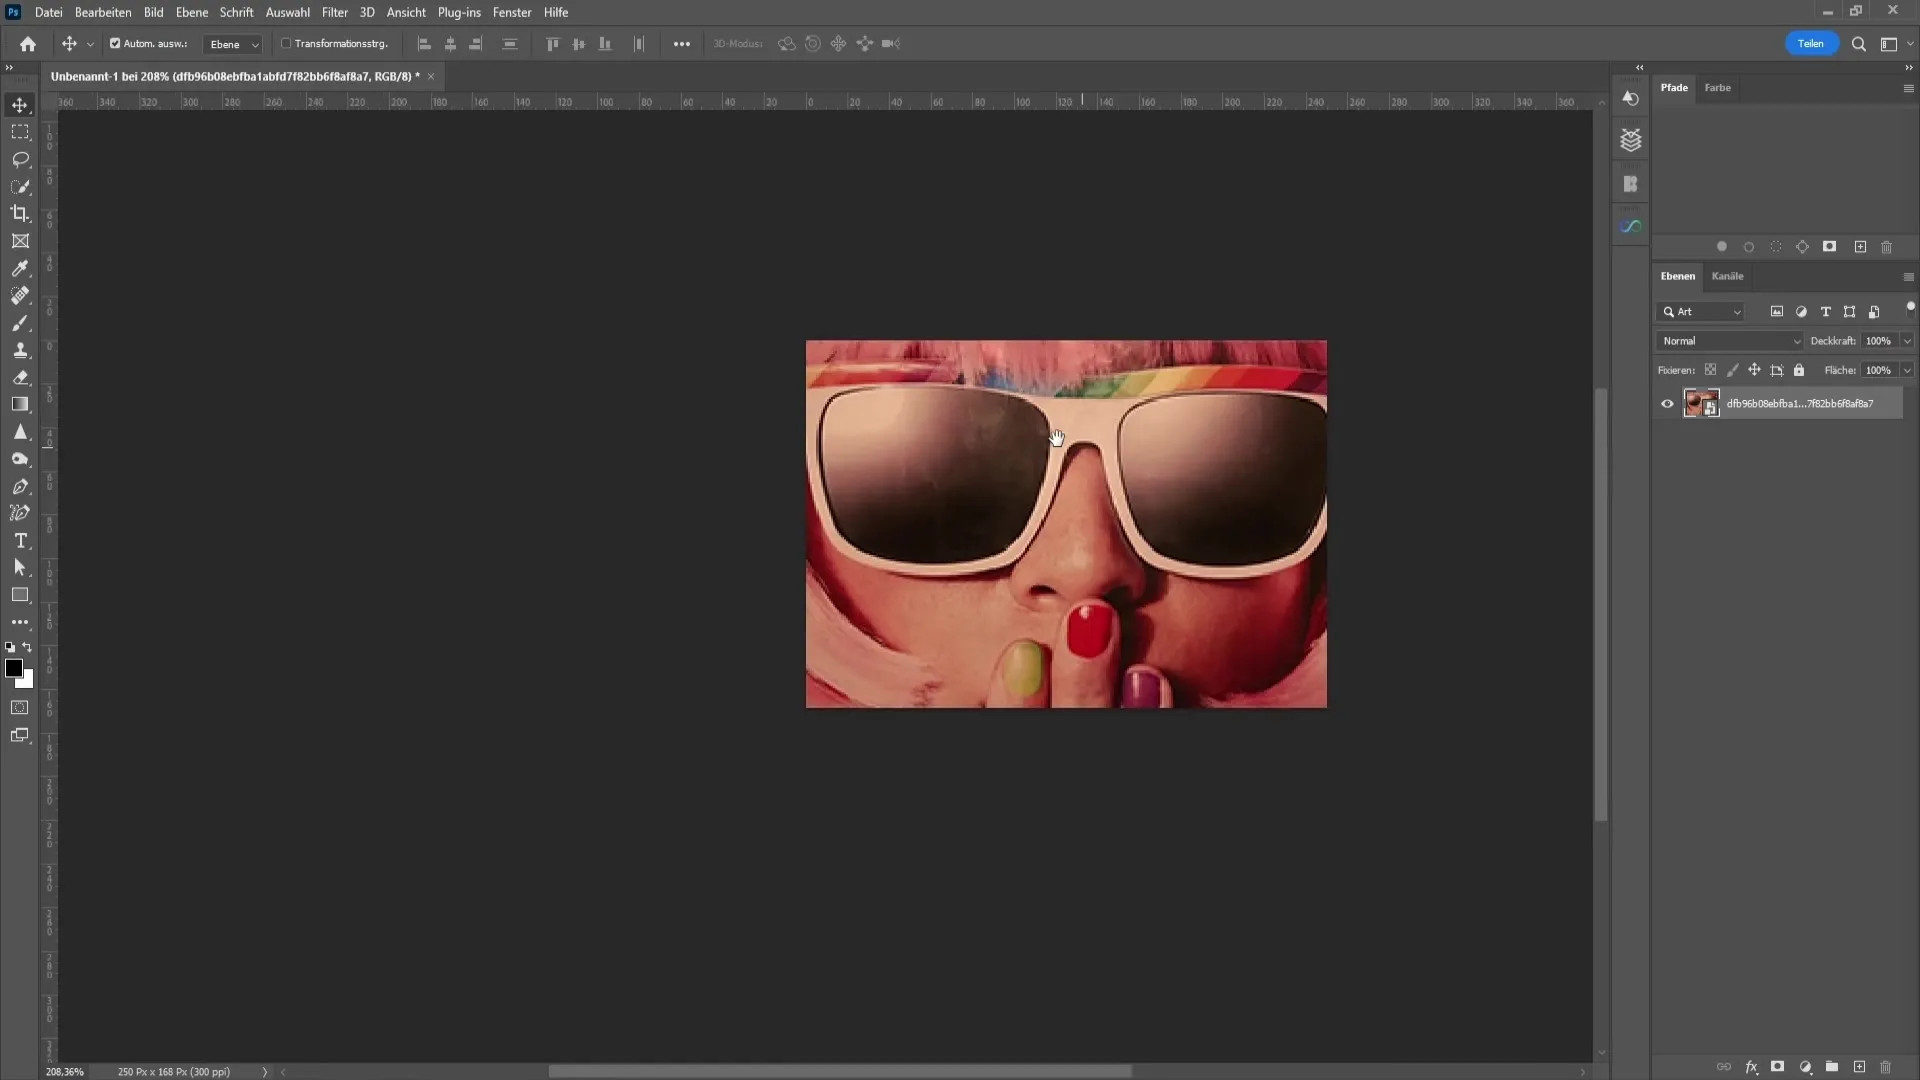Viewport: 1920px width, 1080px height.
Task: Select the Crop tool
Action: point(20,214)
